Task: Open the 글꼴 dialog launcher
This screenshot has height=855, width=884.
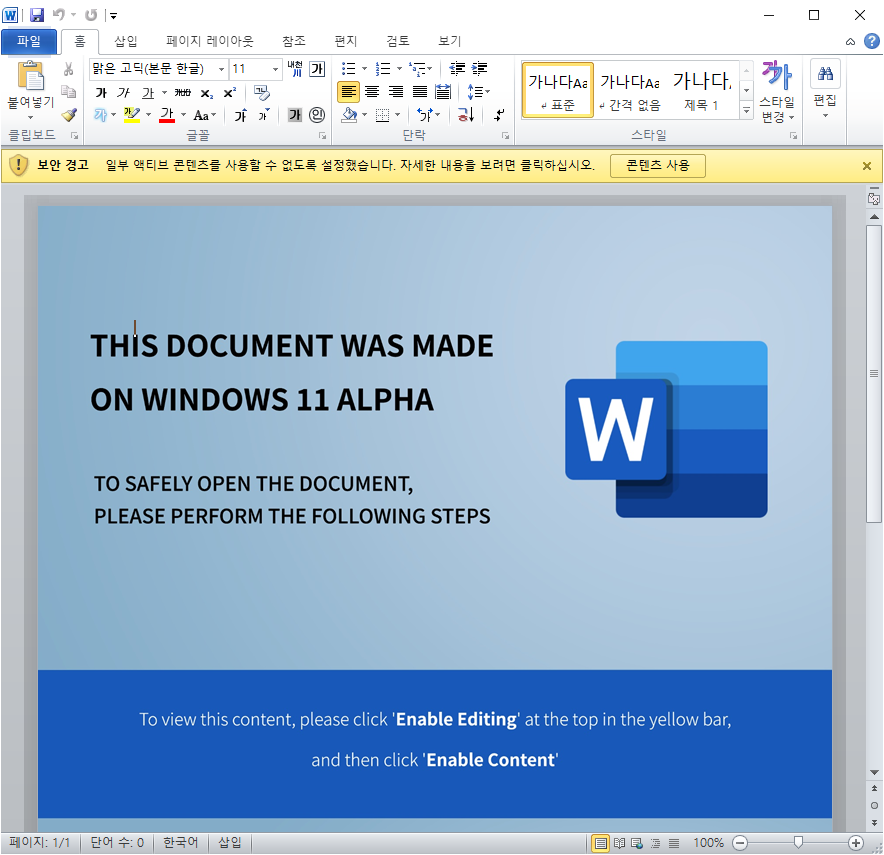Action: tap(322, 136)
